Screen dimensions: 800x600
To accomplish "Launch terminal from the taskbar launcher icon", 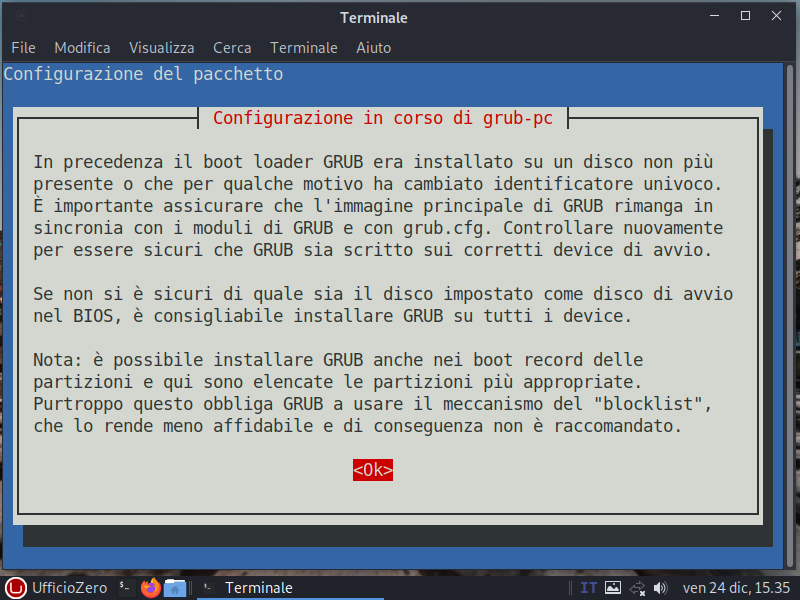I will 124,588.
